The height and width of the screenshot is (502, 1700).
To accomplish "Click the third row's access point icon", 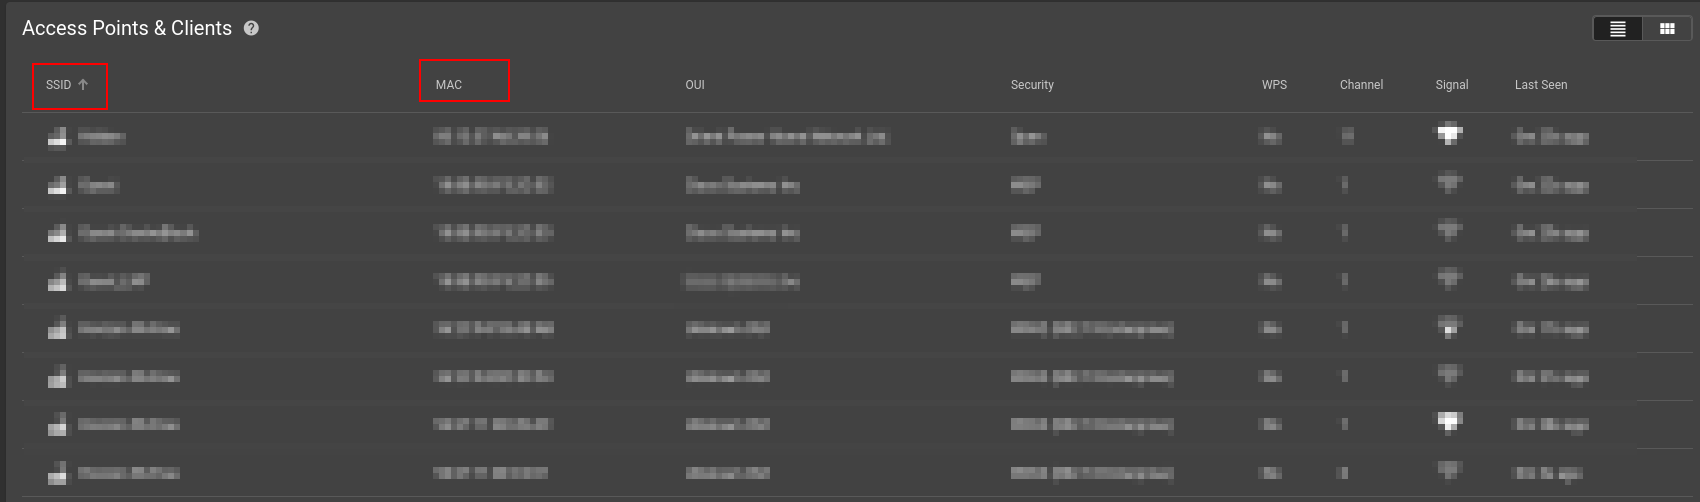I will [x=58, y=233].
